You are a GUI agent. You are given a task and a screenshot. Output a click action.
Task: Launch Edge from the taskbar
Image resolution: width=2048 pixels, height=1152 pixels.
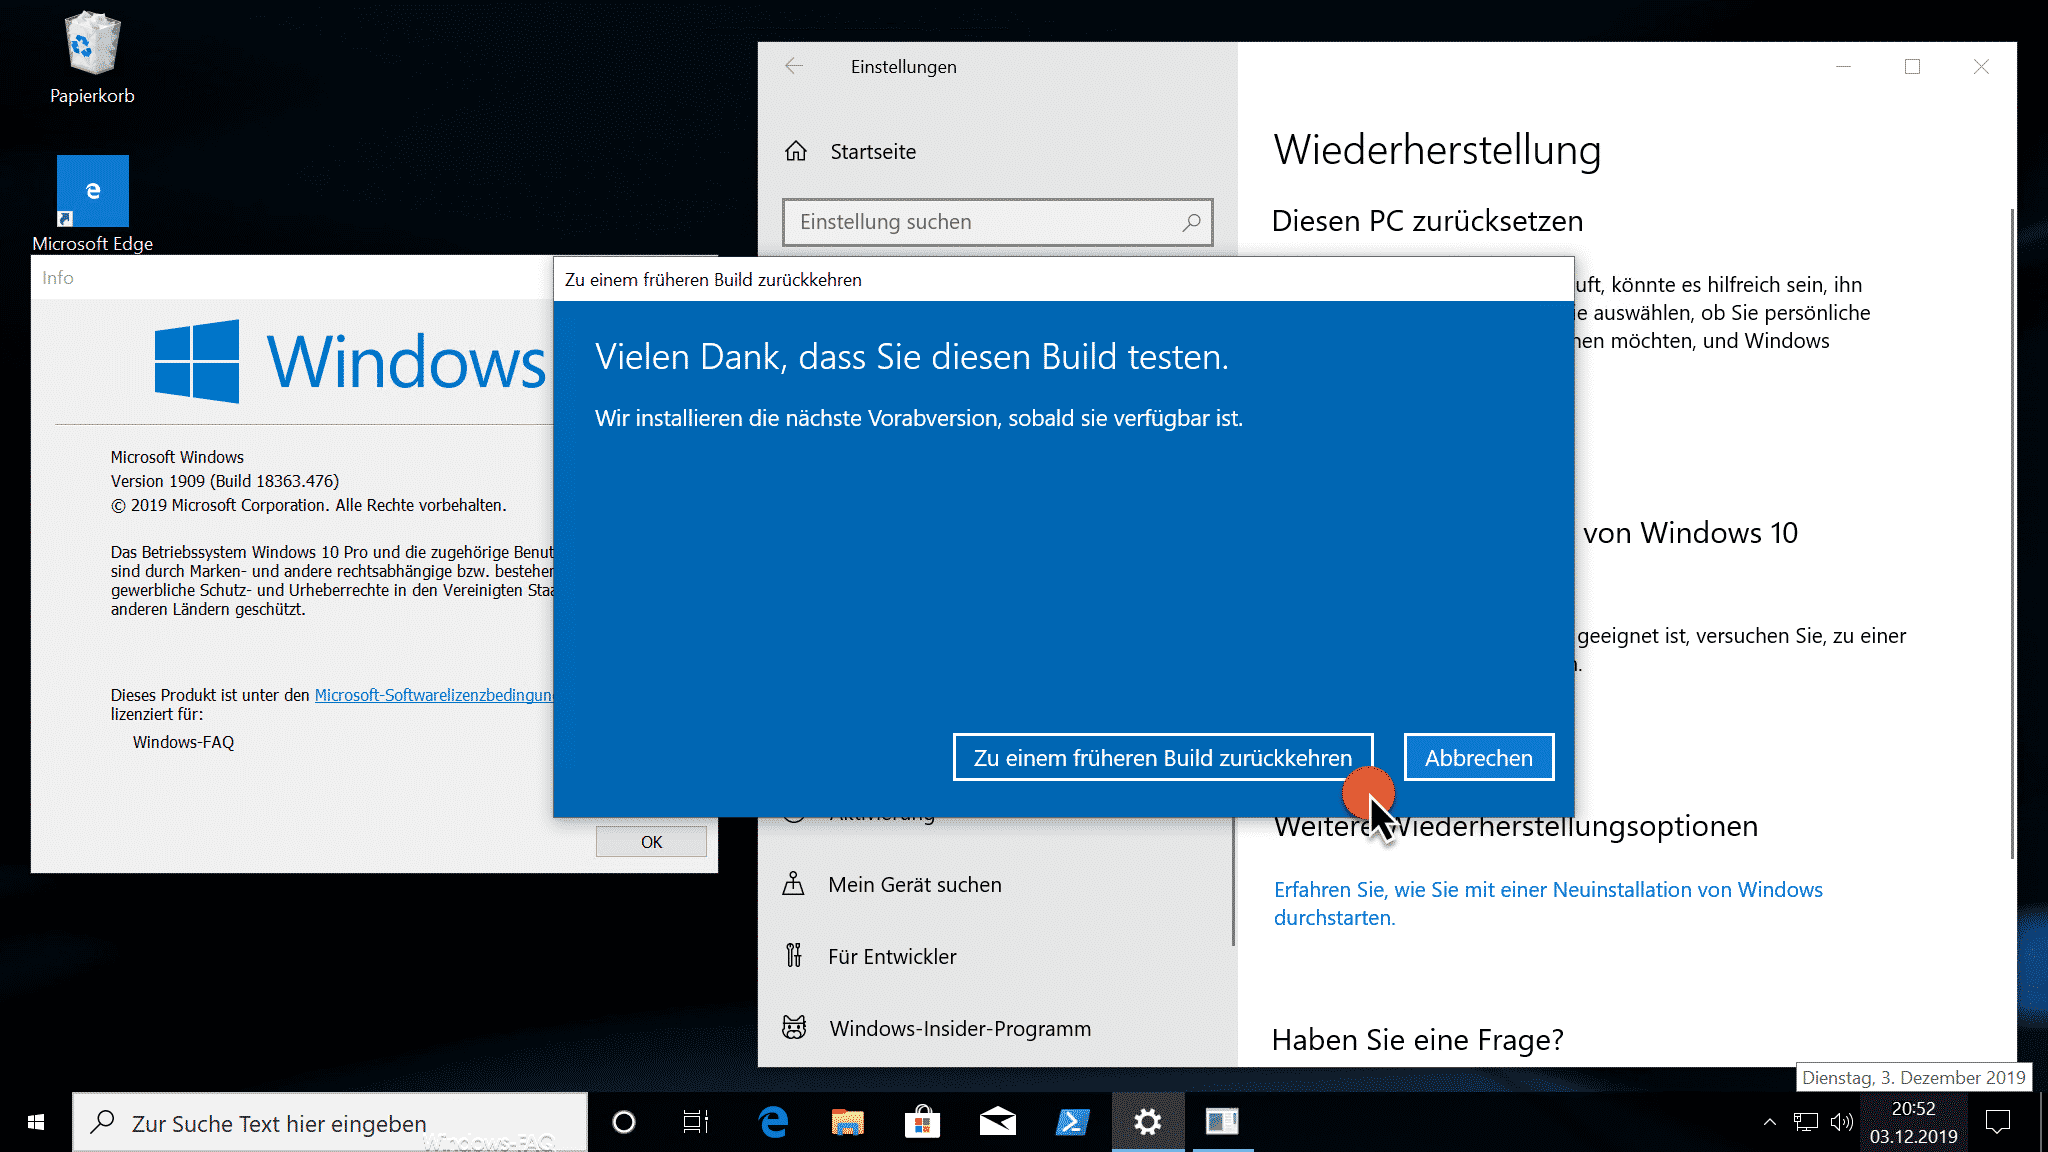pos(773,1122)
